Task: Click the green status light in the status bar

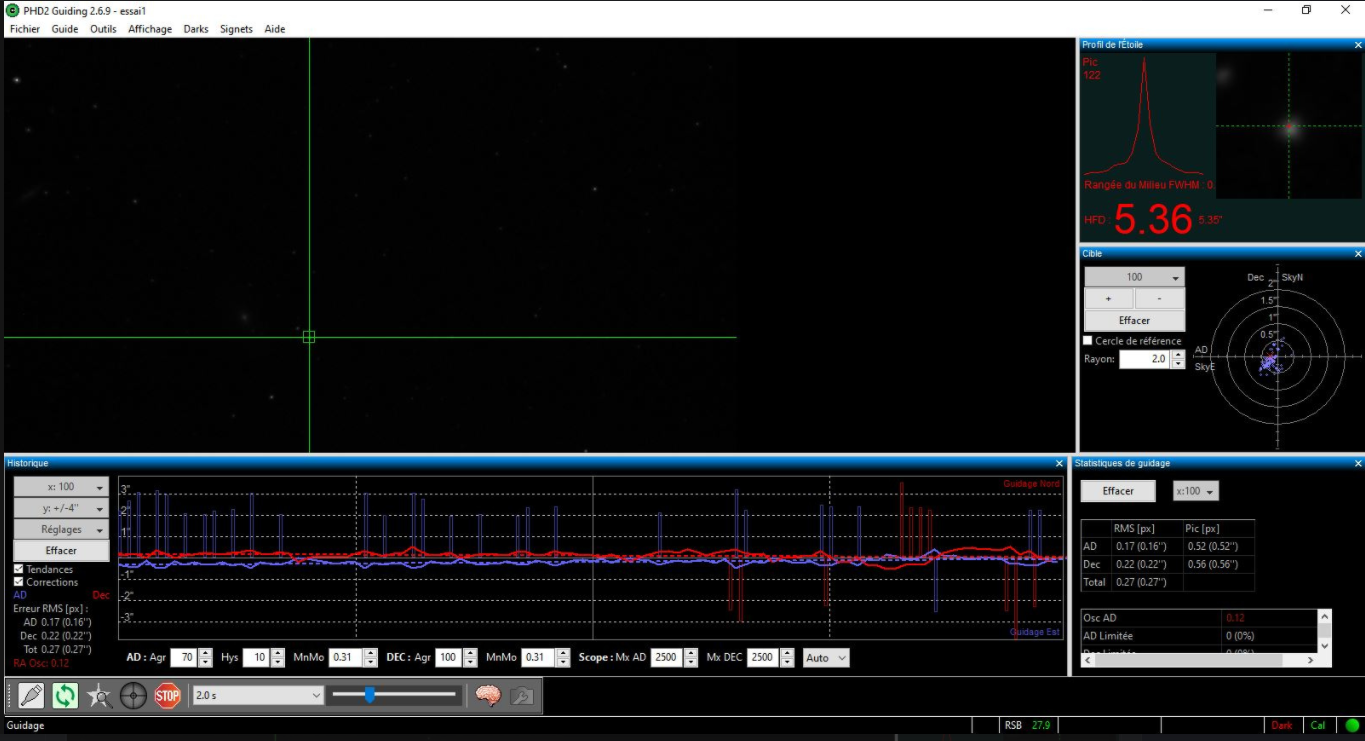Action: pyautogui.click(x=1352, y=725)
